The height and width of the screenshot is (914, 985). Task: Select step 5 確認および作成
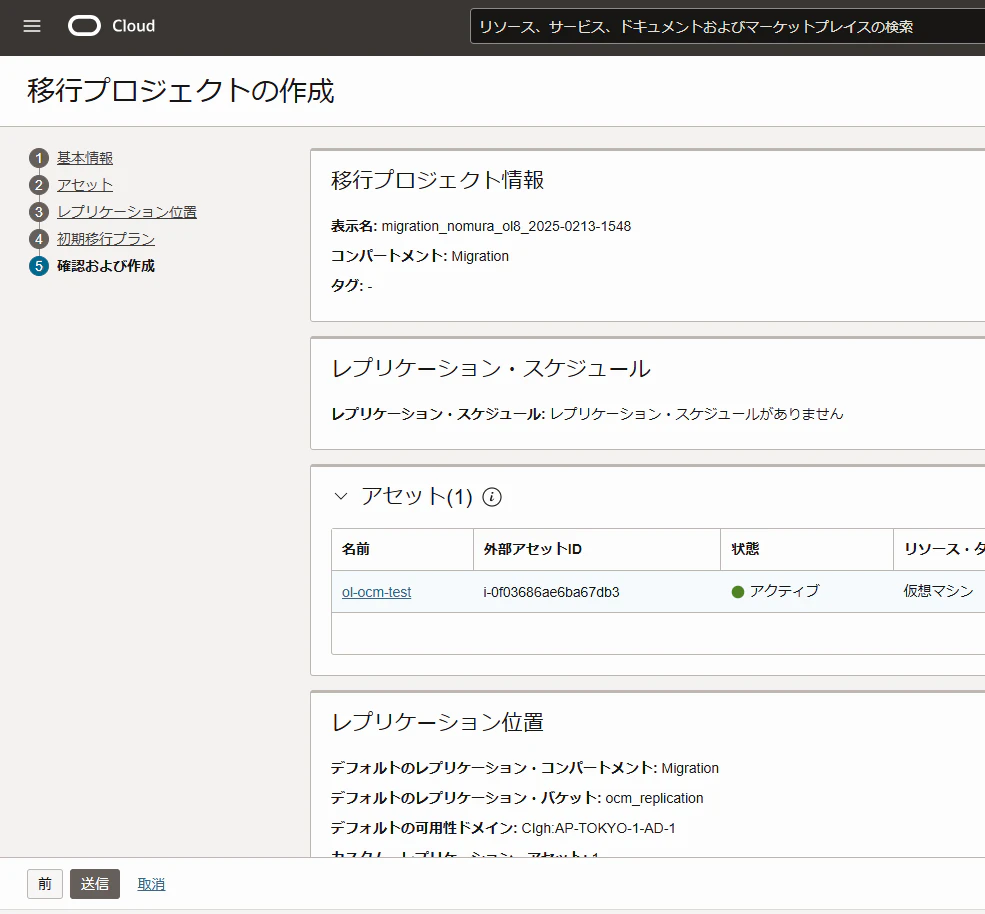106,266
